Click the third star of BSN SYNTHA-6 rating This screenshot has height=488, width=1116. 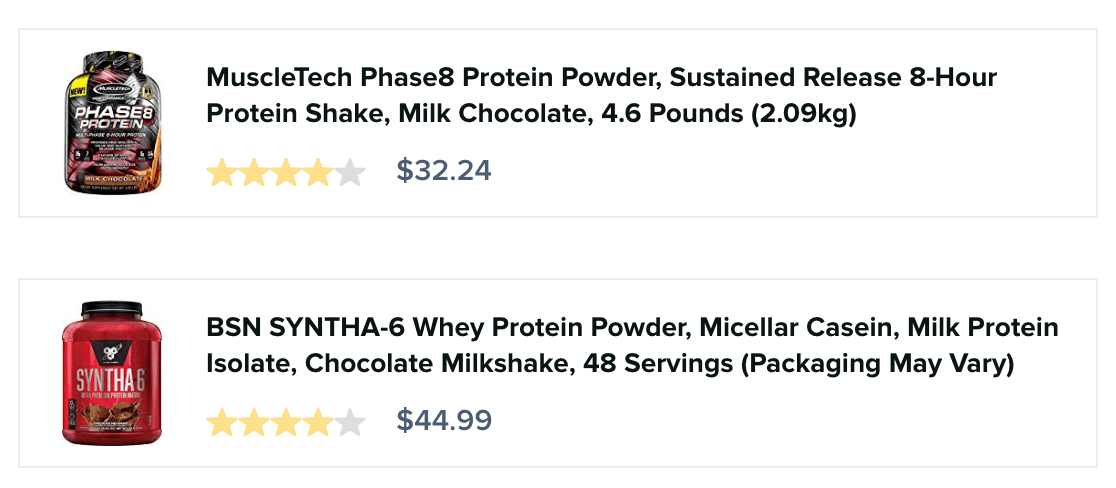click(x=285, y=423)
